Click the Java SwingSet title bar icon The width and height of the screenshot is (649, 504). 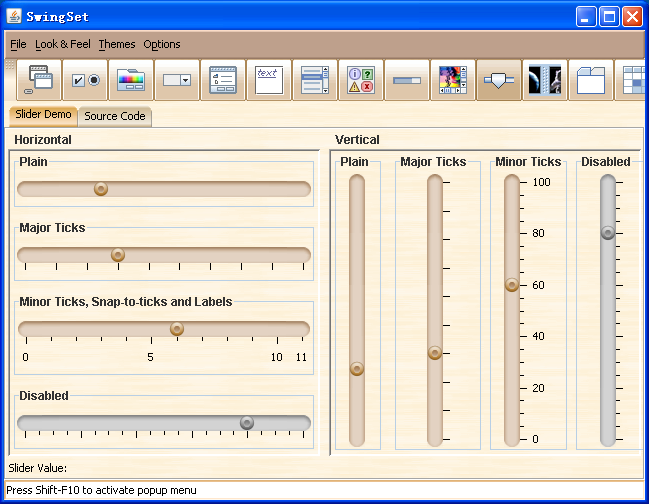(14, 17)
